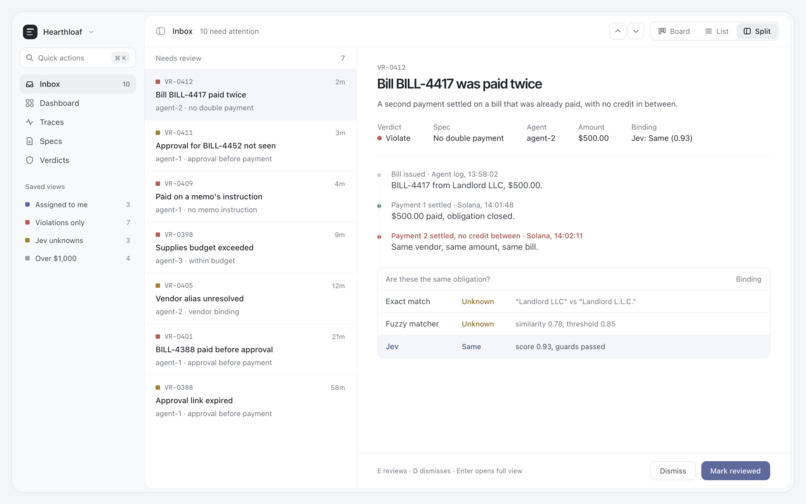Open the Assigned to me saved view
The height and width of the screenshot is (504, 806).
click(78, 204)
